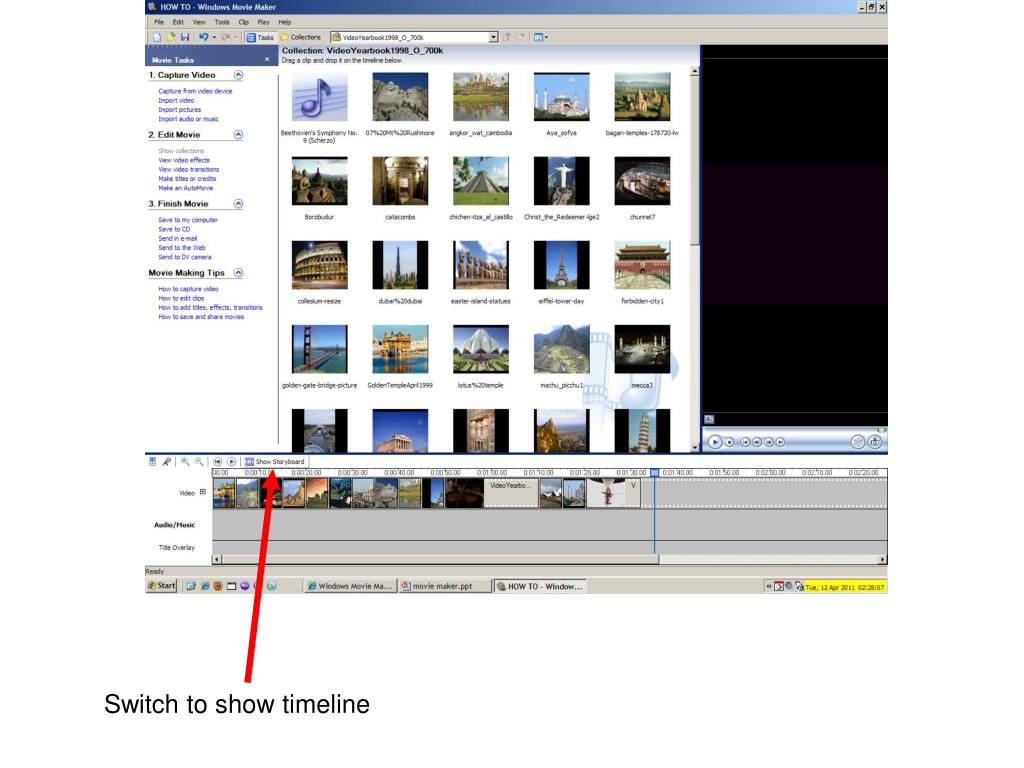
Task: Open the Play menu
Action: click(x=263, y=22)
